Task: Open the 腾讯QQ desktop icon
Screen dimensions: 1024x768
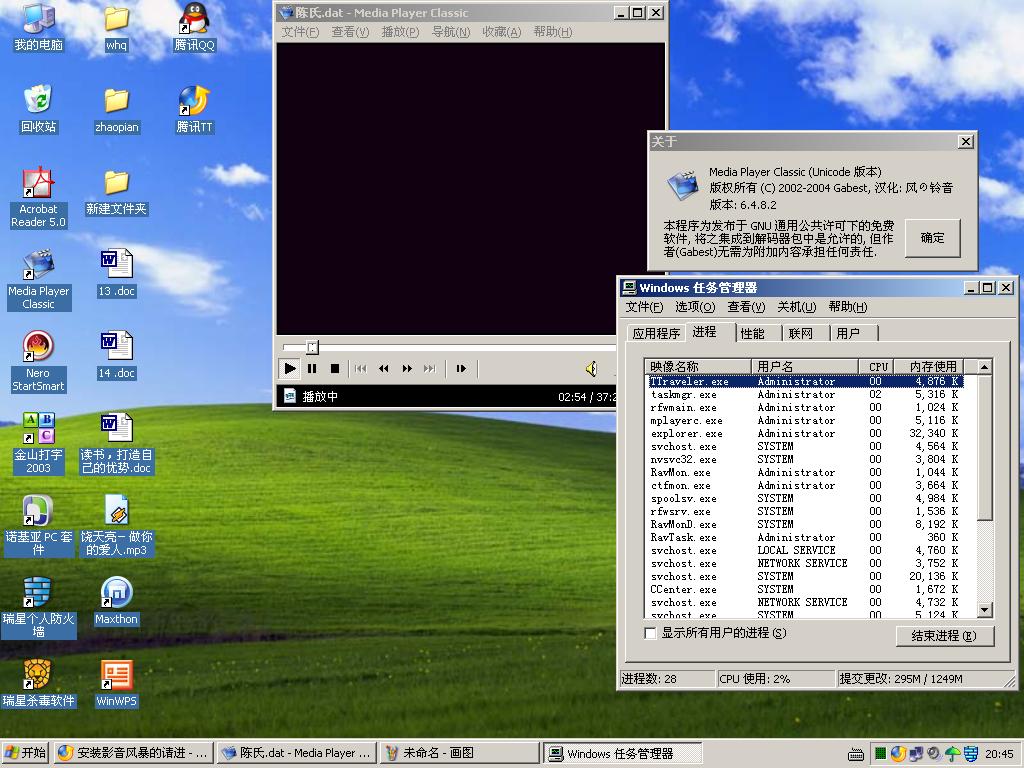Action: pos(194,27)
